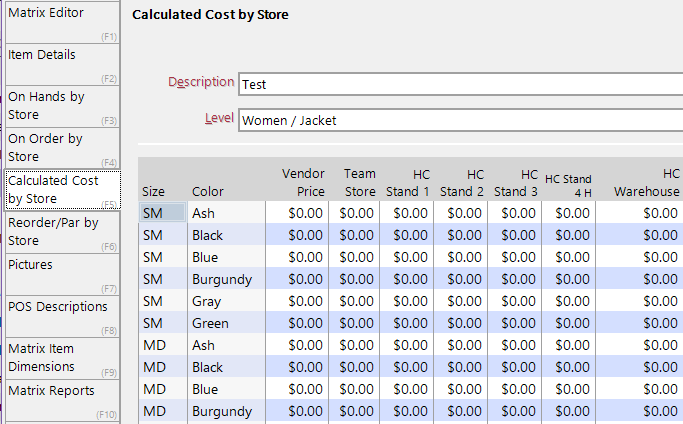Image resolution: width=683 pixels, height=424 pixels.
Task: Click HC Warehouse value for MD Burgundy
Action: pos(639,411)
